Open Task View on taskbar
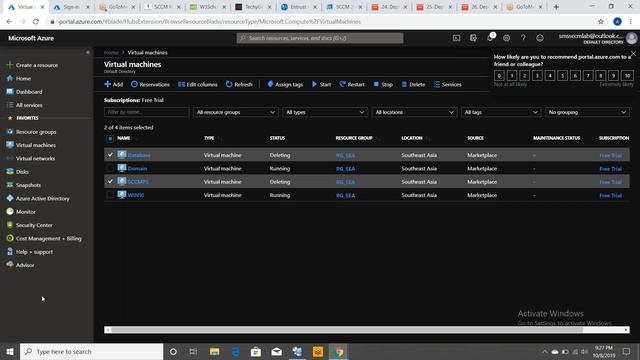Screen dimensions: 640x360 193,351
